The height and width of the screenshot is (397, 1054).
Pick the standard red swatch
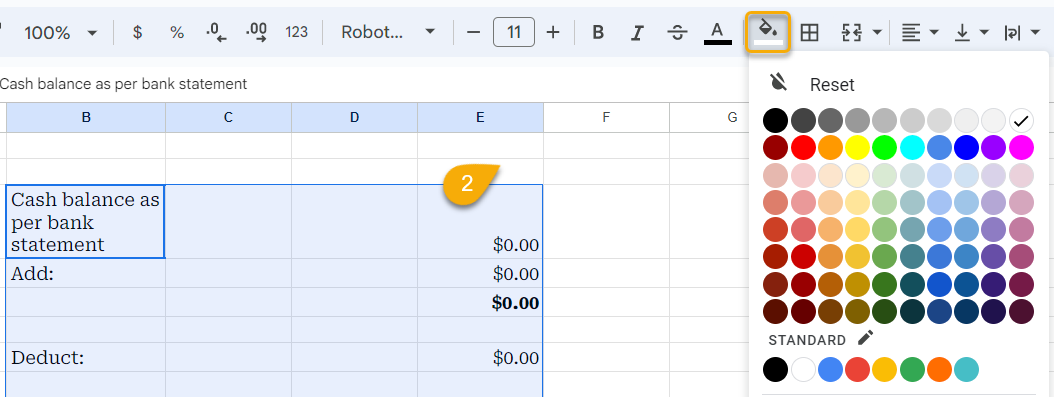click(857, 369)
